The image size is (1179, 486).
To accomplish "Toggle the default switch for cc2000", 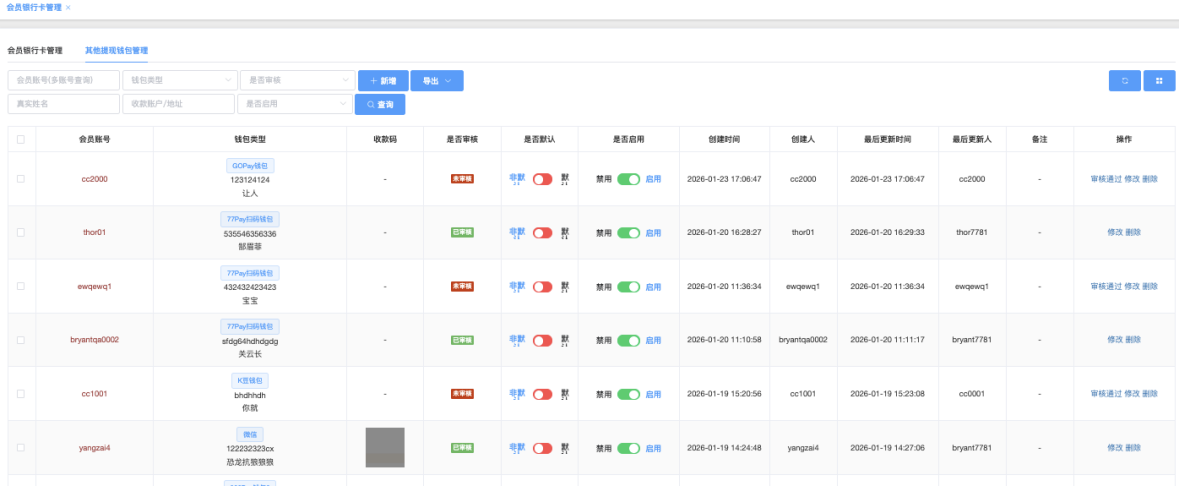I will [x=542, y=179].
